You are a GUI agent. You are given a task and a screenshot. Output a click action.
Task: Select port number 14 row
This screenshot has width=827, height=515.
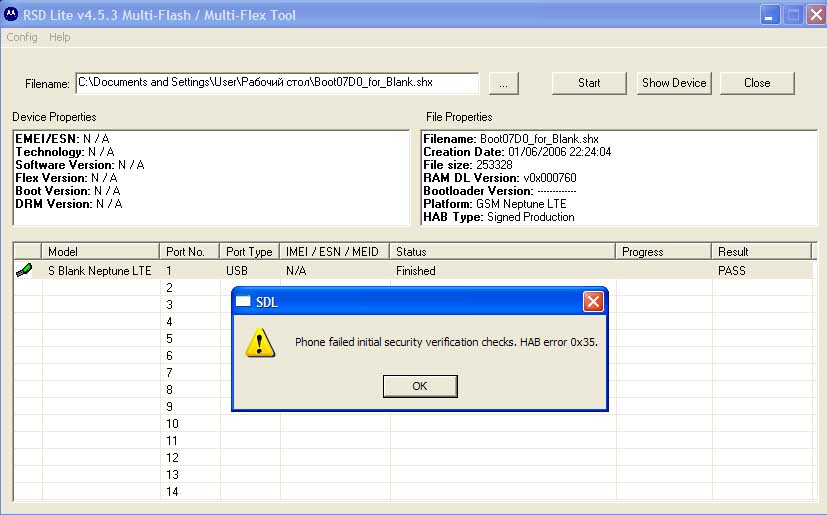click(x=172, y=492)
